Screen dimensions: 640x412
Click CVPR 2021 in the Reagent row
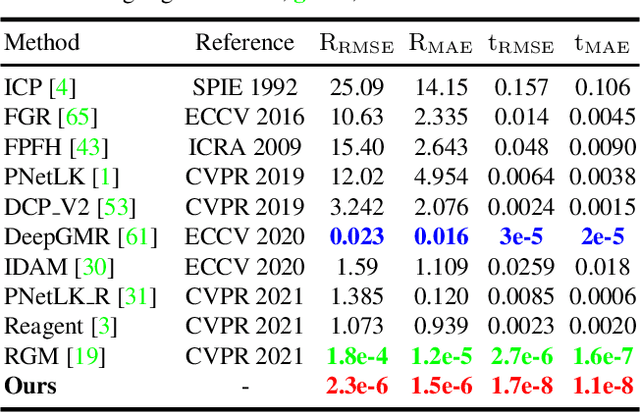[245, 326]
